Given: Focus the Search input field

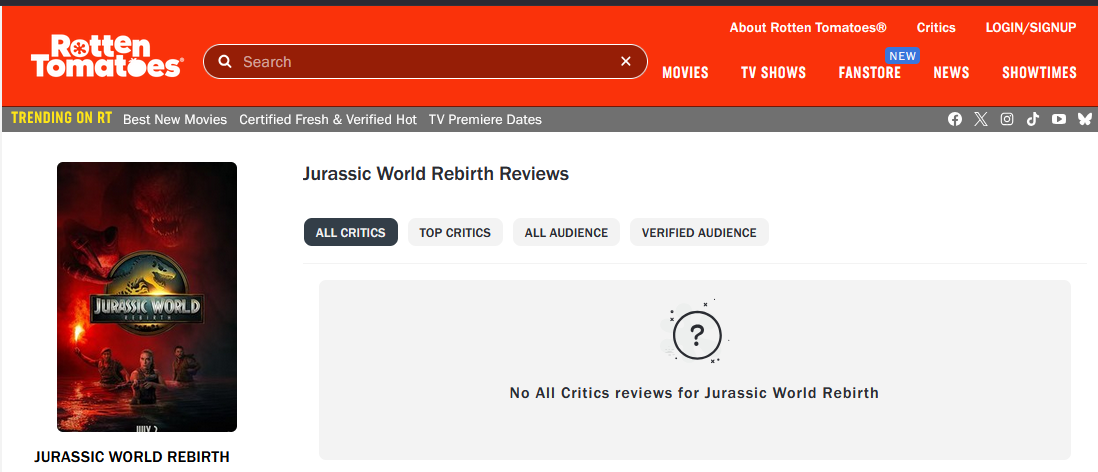Looking at the screenshot, I should [425, 62].
